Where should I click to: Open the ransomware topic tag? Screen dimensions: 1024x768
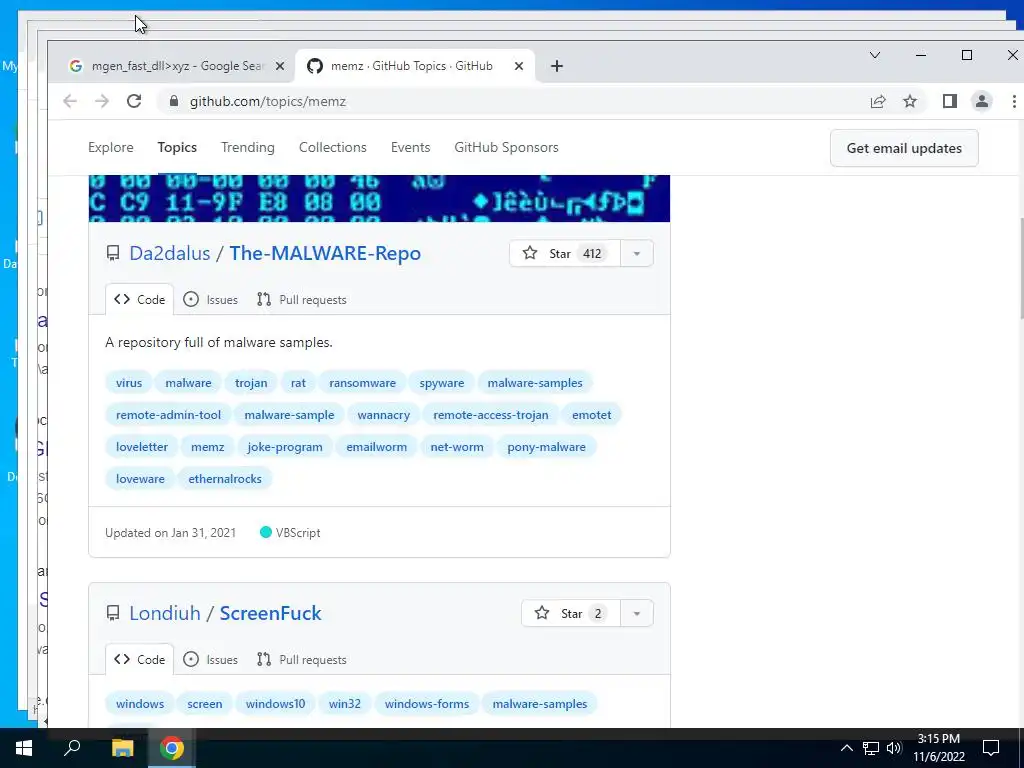coord(362,383)
